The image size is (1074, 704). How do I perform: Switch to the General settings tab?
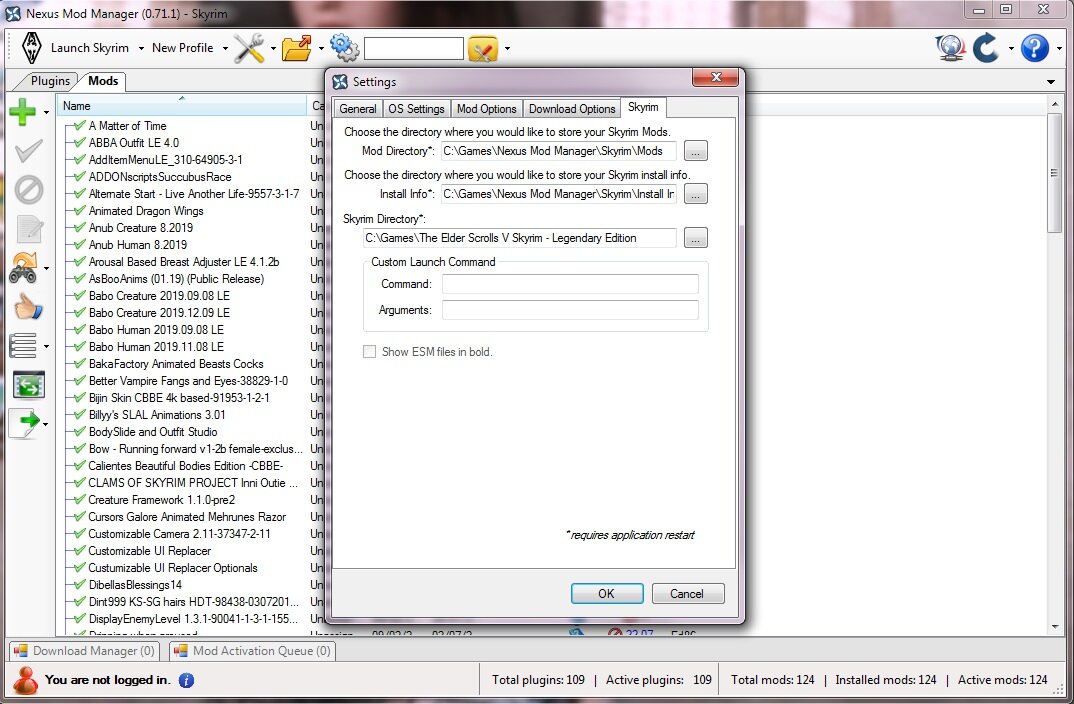(358, 109)
